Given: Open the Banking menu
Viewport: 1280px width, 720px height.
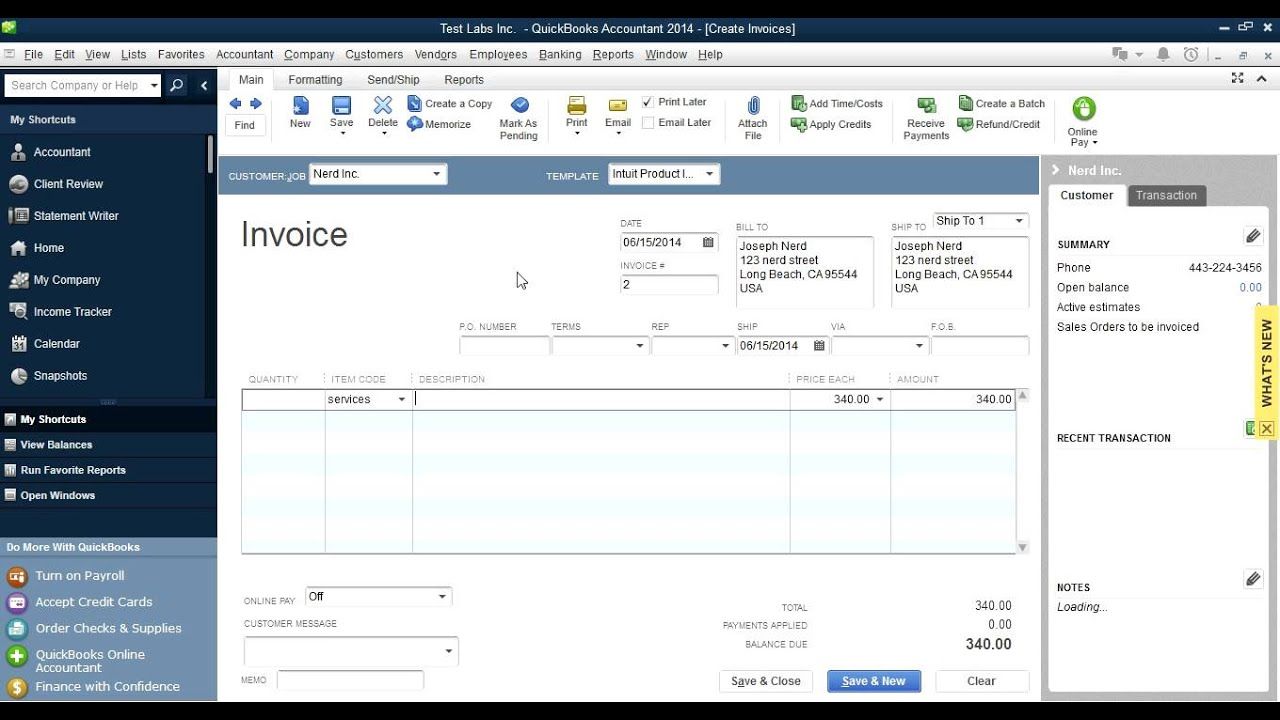Looking at the screenshot, I should tap(560, 55).
